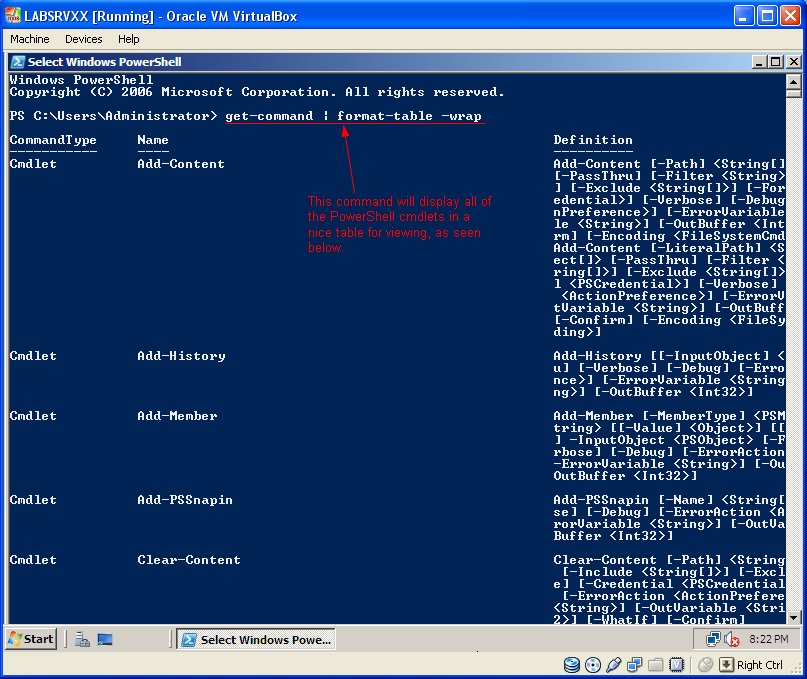
Task: Click the Name column header
Action: click(153, 140)
